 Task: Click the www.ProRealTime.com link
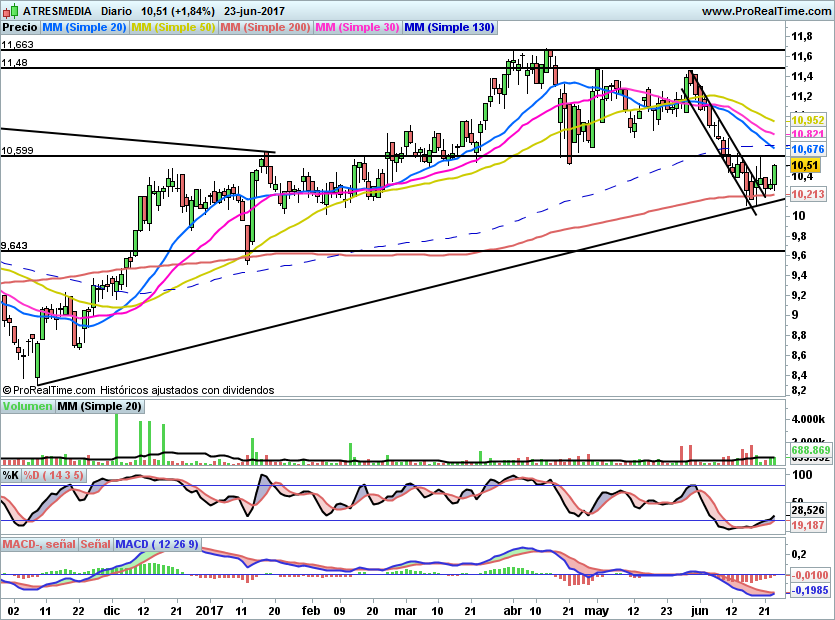click(766, 11)
